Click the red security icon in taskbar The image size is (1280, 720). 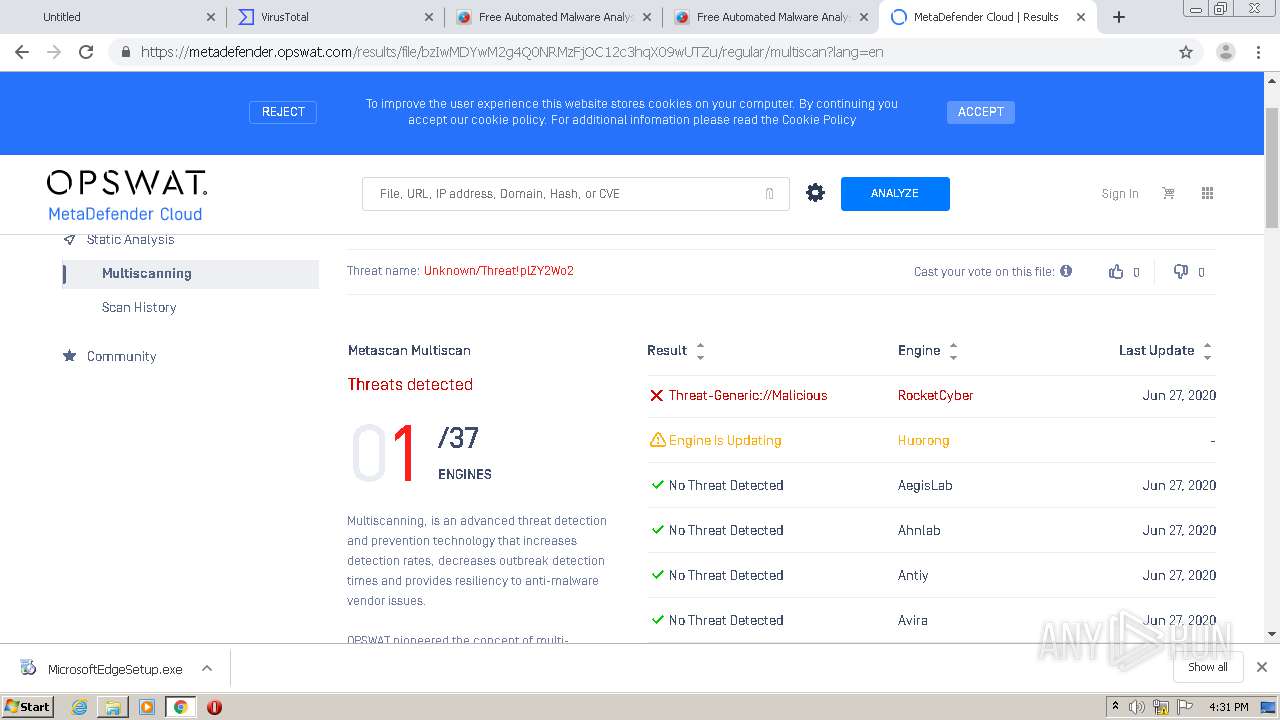coord(214,707)
